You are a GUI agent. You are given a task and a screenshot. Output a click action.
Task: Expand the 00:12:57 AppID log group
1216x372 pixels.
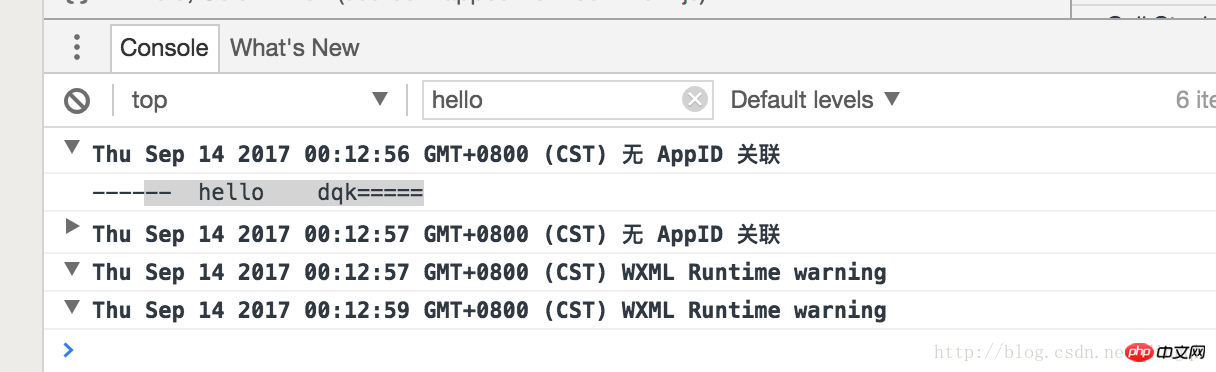coord(71,227)
